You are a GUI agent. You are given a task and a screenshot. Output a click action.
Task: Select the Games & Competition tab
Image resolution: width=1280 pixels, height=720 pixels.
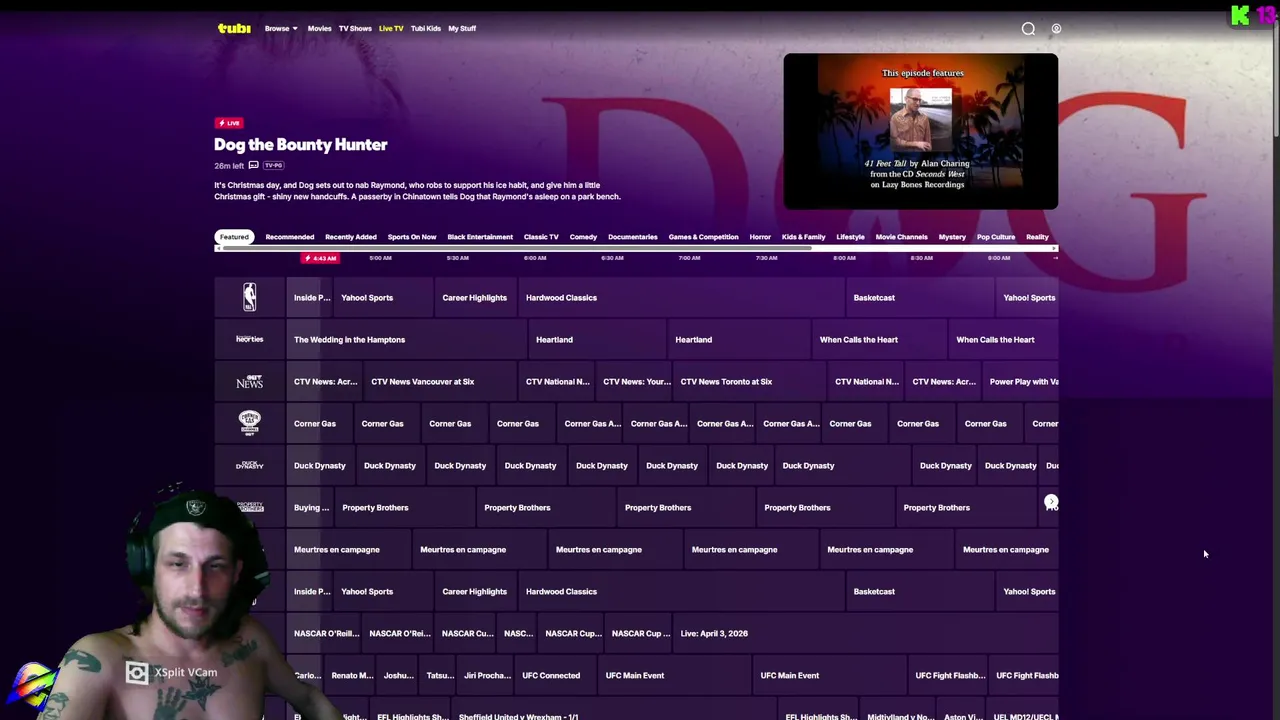click(x=703, y=237)
